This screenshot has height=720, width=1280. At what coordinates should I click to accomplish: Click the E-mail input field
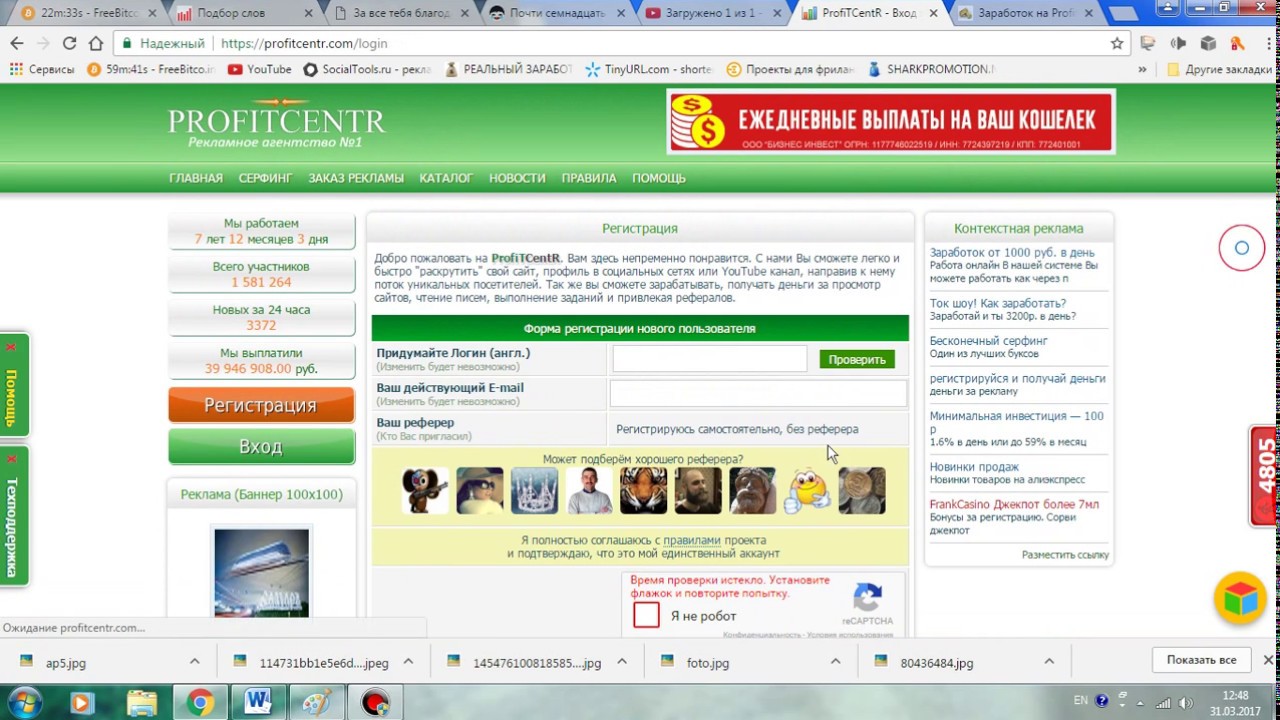758,393
